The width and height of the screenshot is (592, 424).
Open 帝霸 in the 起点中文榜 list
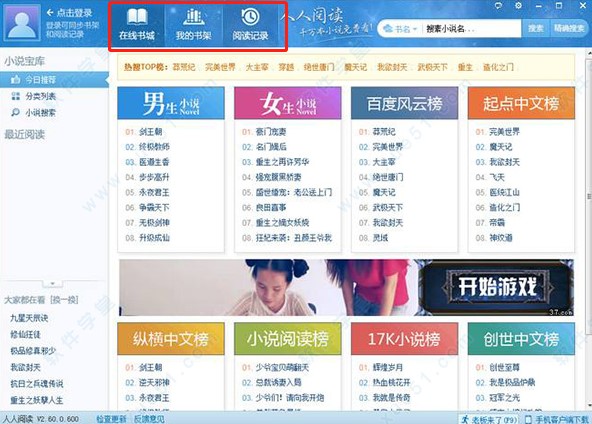tap(497, 222)
